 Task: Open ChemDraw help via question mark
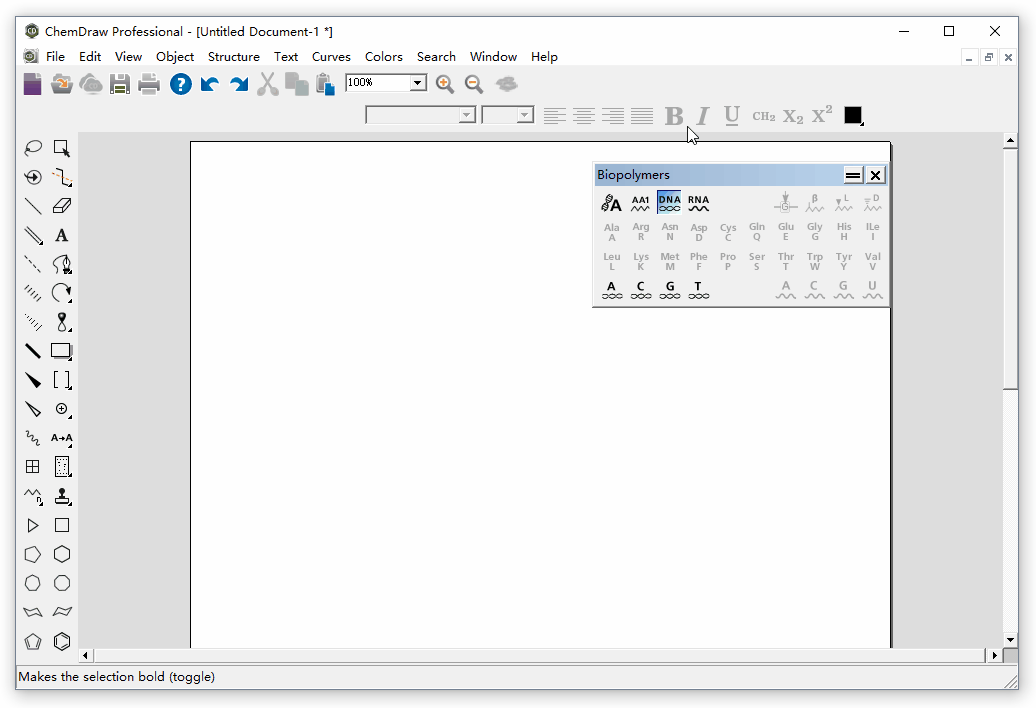(180, 84)
